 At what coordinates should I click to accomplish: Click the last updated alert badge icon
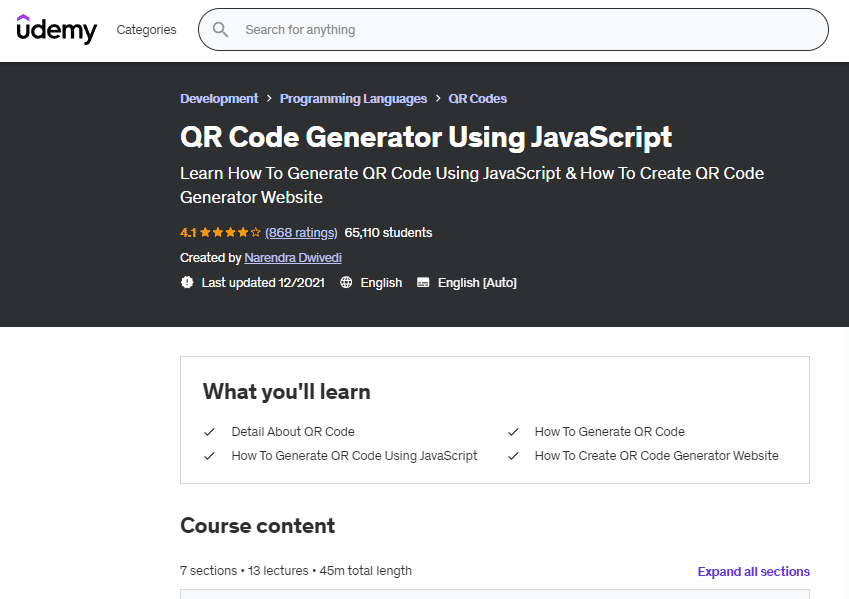point(187,283)
